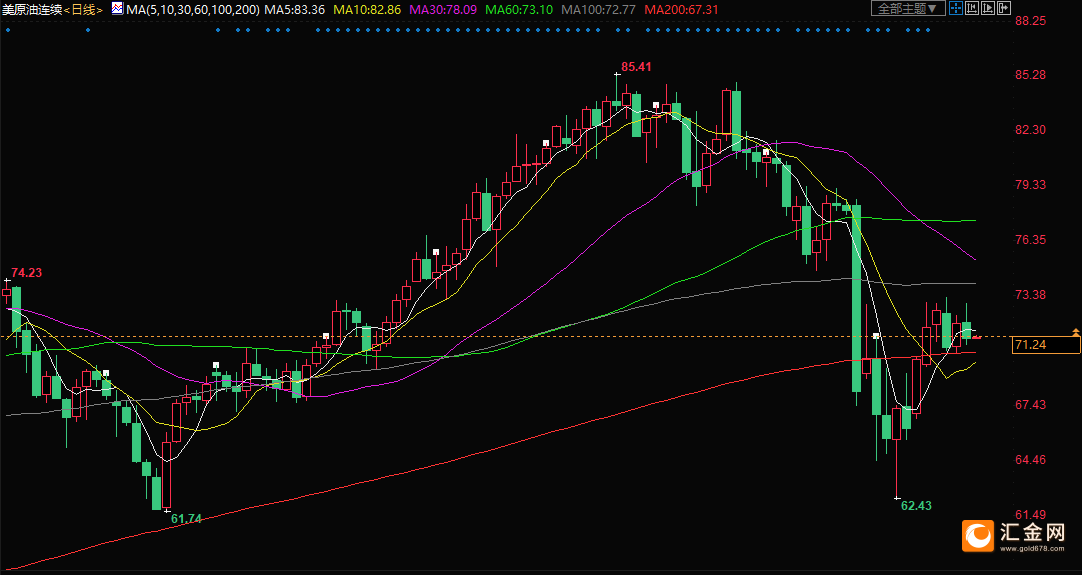Viewport: 1082px width, 575px height.
Task: Click the 73.38 price axis label
Action: point(1031,295)
